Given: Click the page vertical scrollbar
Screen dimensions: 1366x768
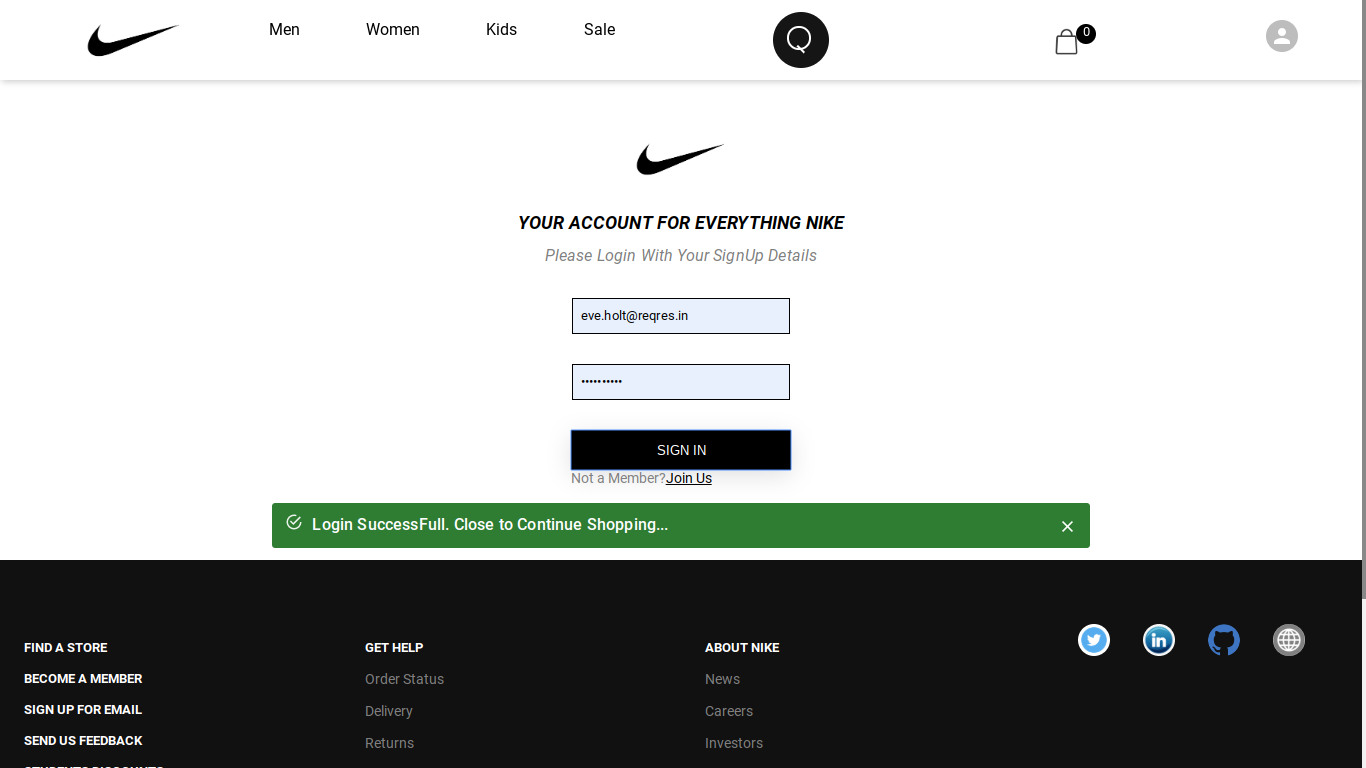Looking at the screenshot, I should [1362, 300].
